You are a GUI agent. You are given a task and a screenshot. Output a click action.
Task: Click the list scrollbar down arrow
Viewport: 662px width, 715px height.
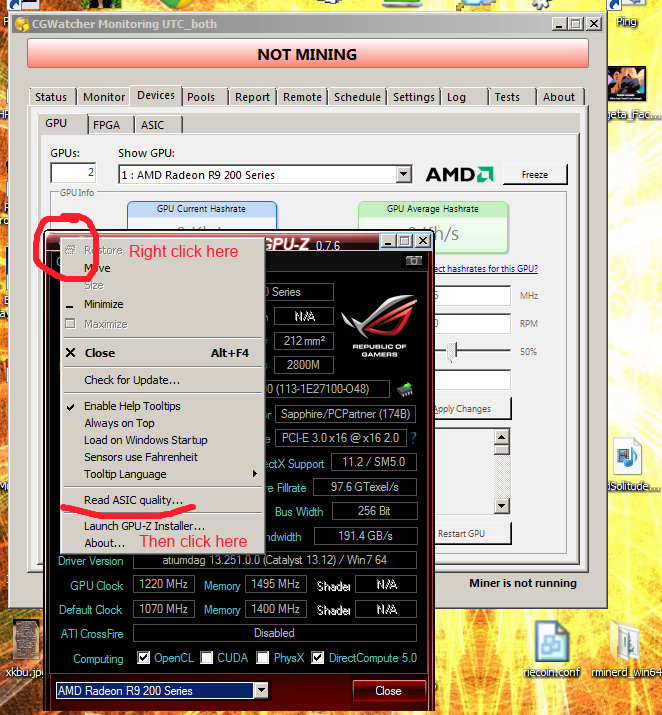point(502,505)
